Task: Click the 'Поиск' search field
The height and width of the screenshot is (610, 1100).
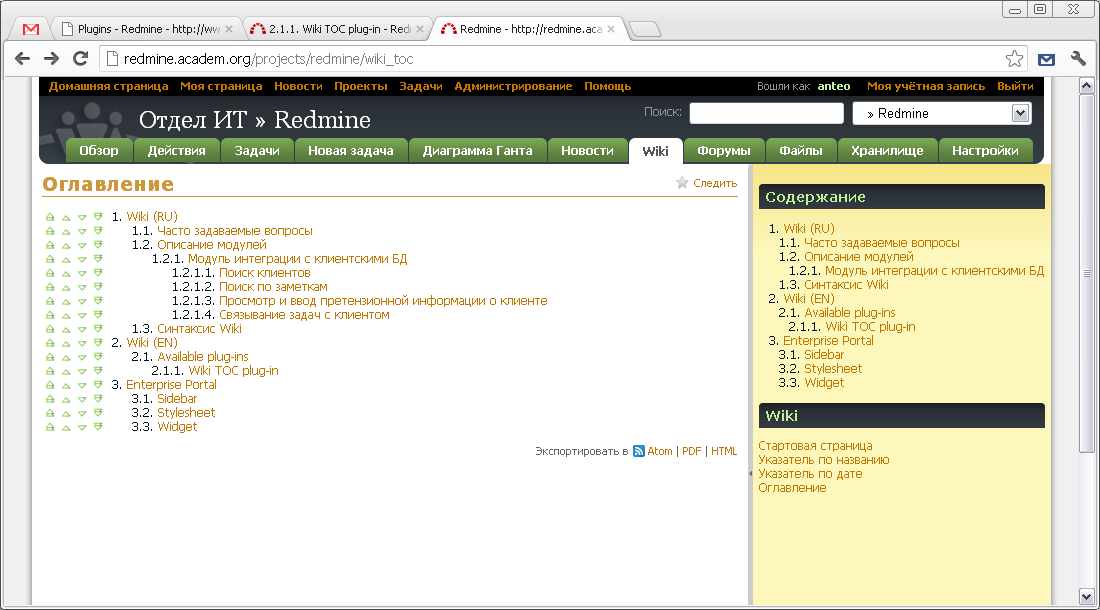Action: (767, 114)
